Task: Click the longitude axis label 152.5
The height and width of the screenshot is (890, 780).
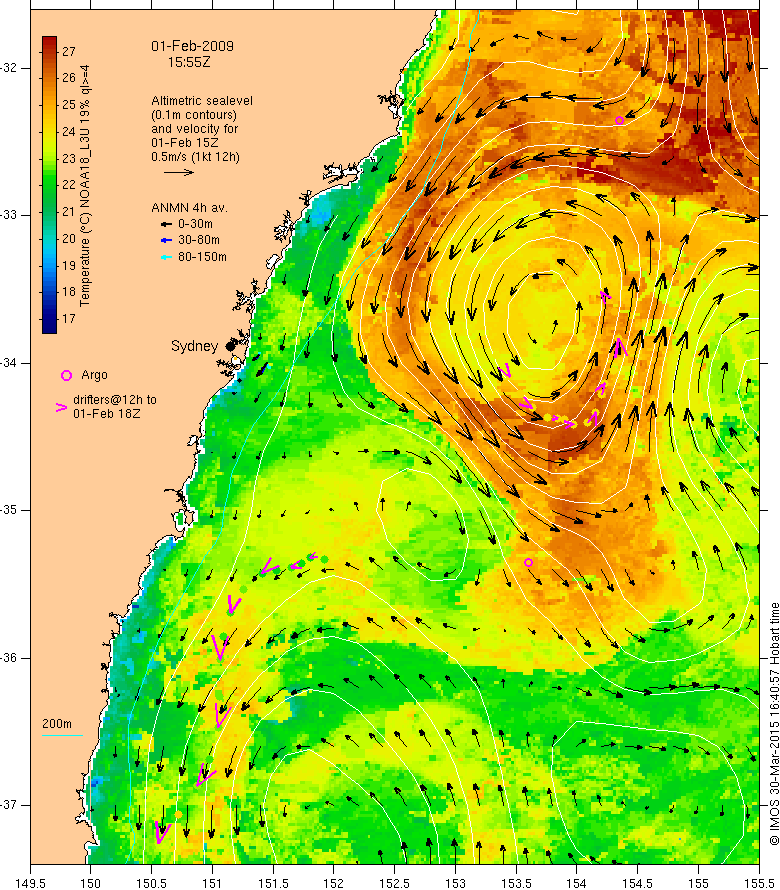Action: (395, 884)
